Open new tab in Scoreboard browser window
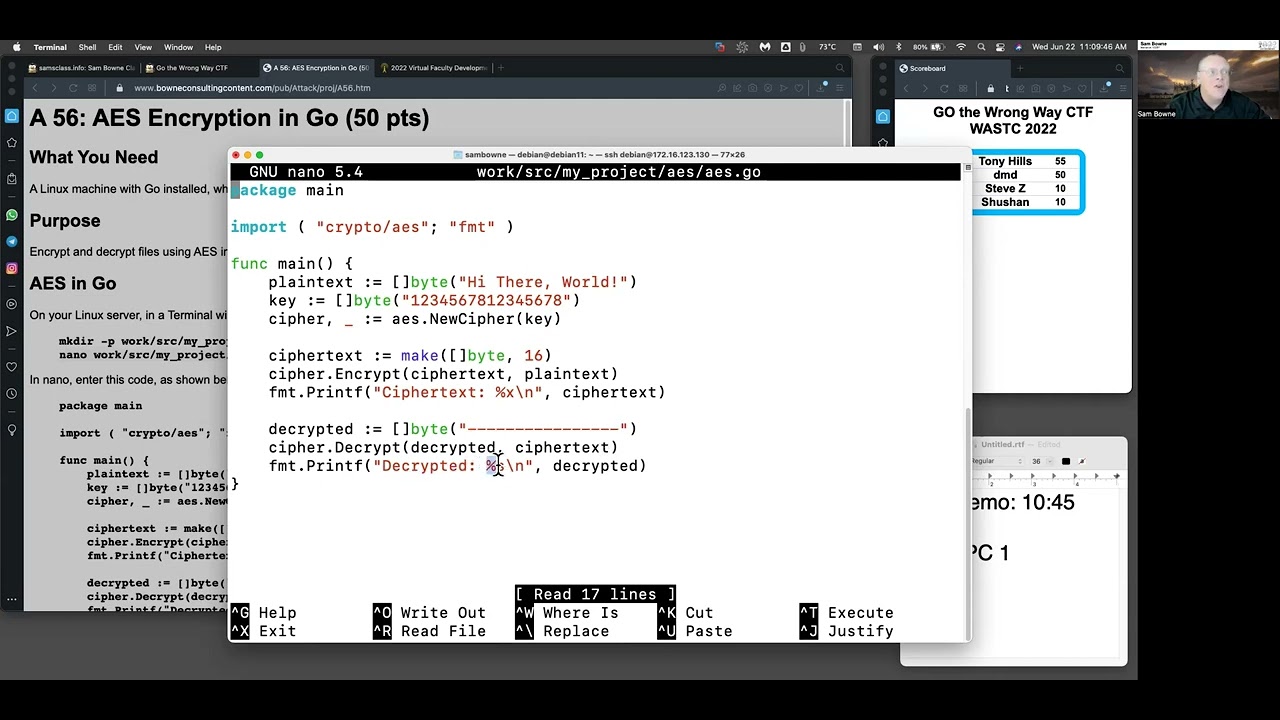The height and width of the screenshot is (720, 1280). click(x=1020, y=68)
